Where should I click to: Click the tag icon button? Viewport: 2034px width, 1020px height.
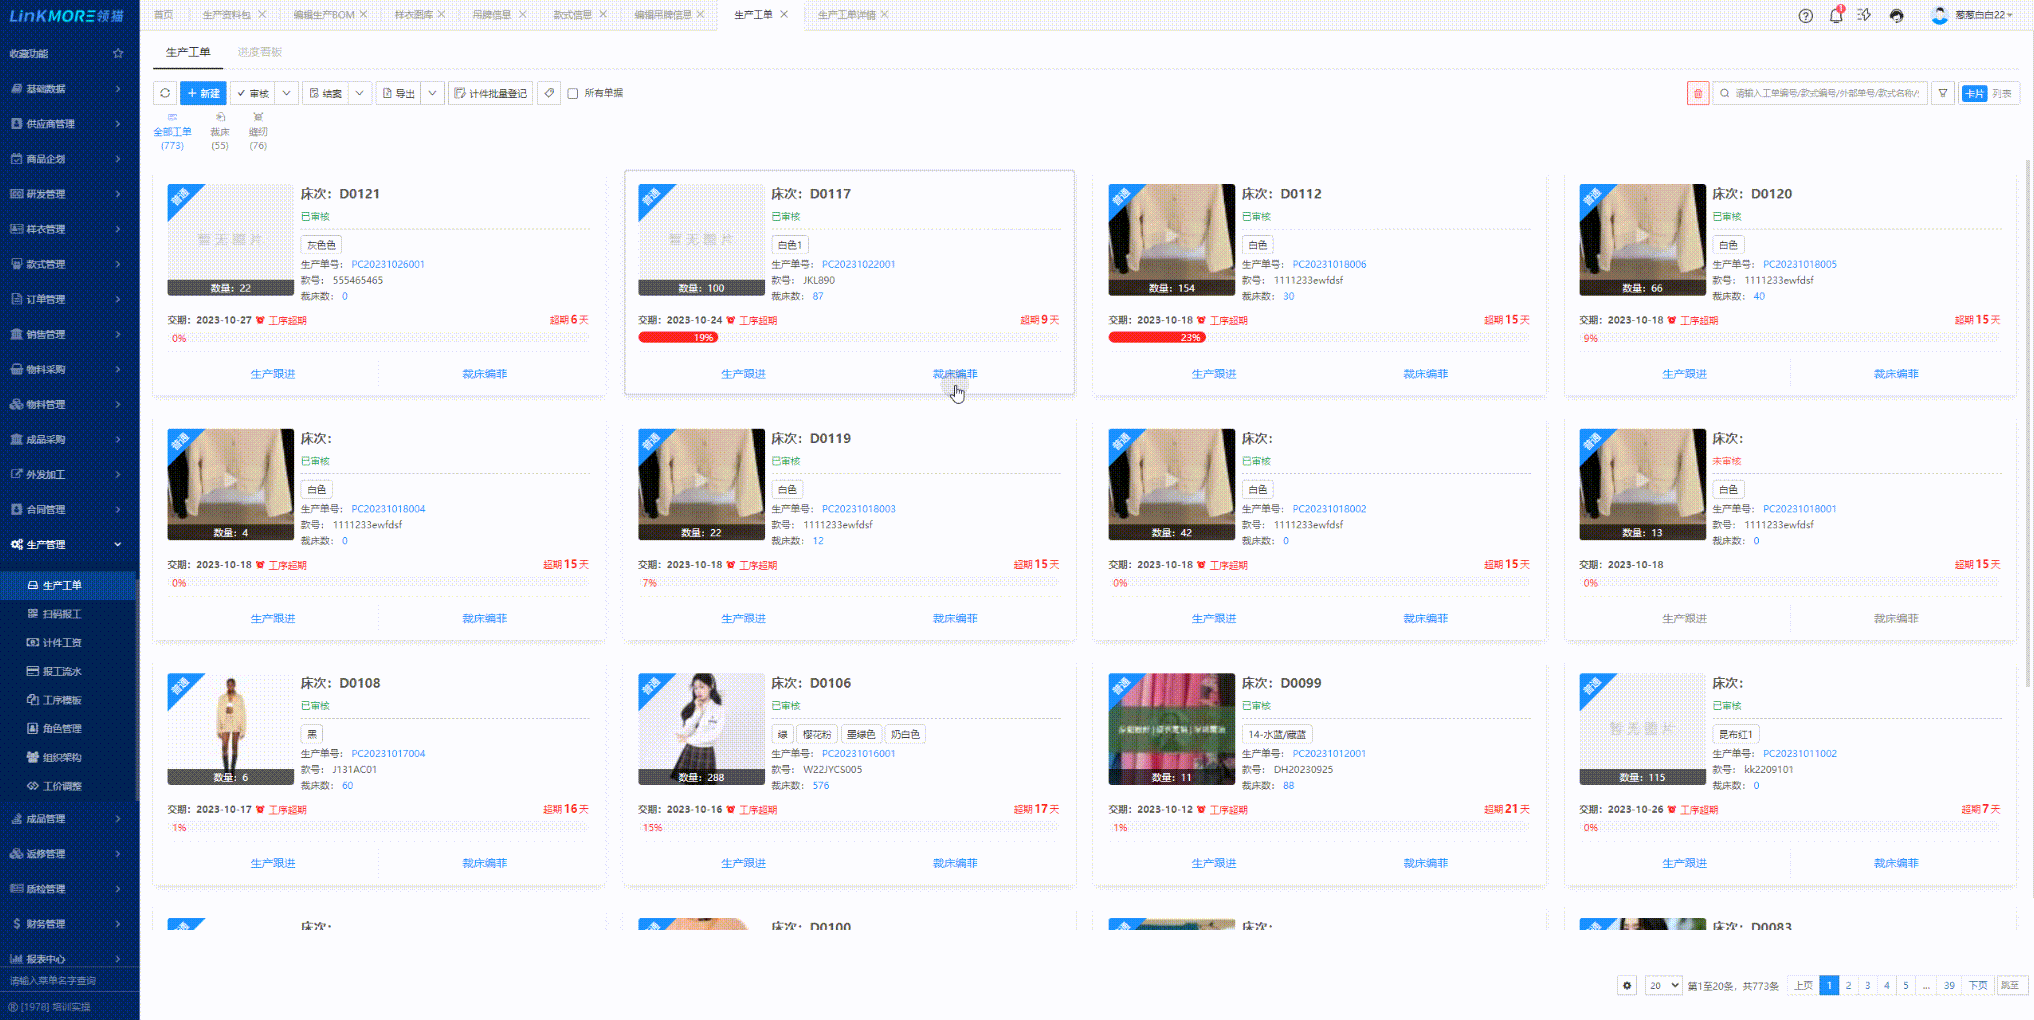tap(549, 93)
